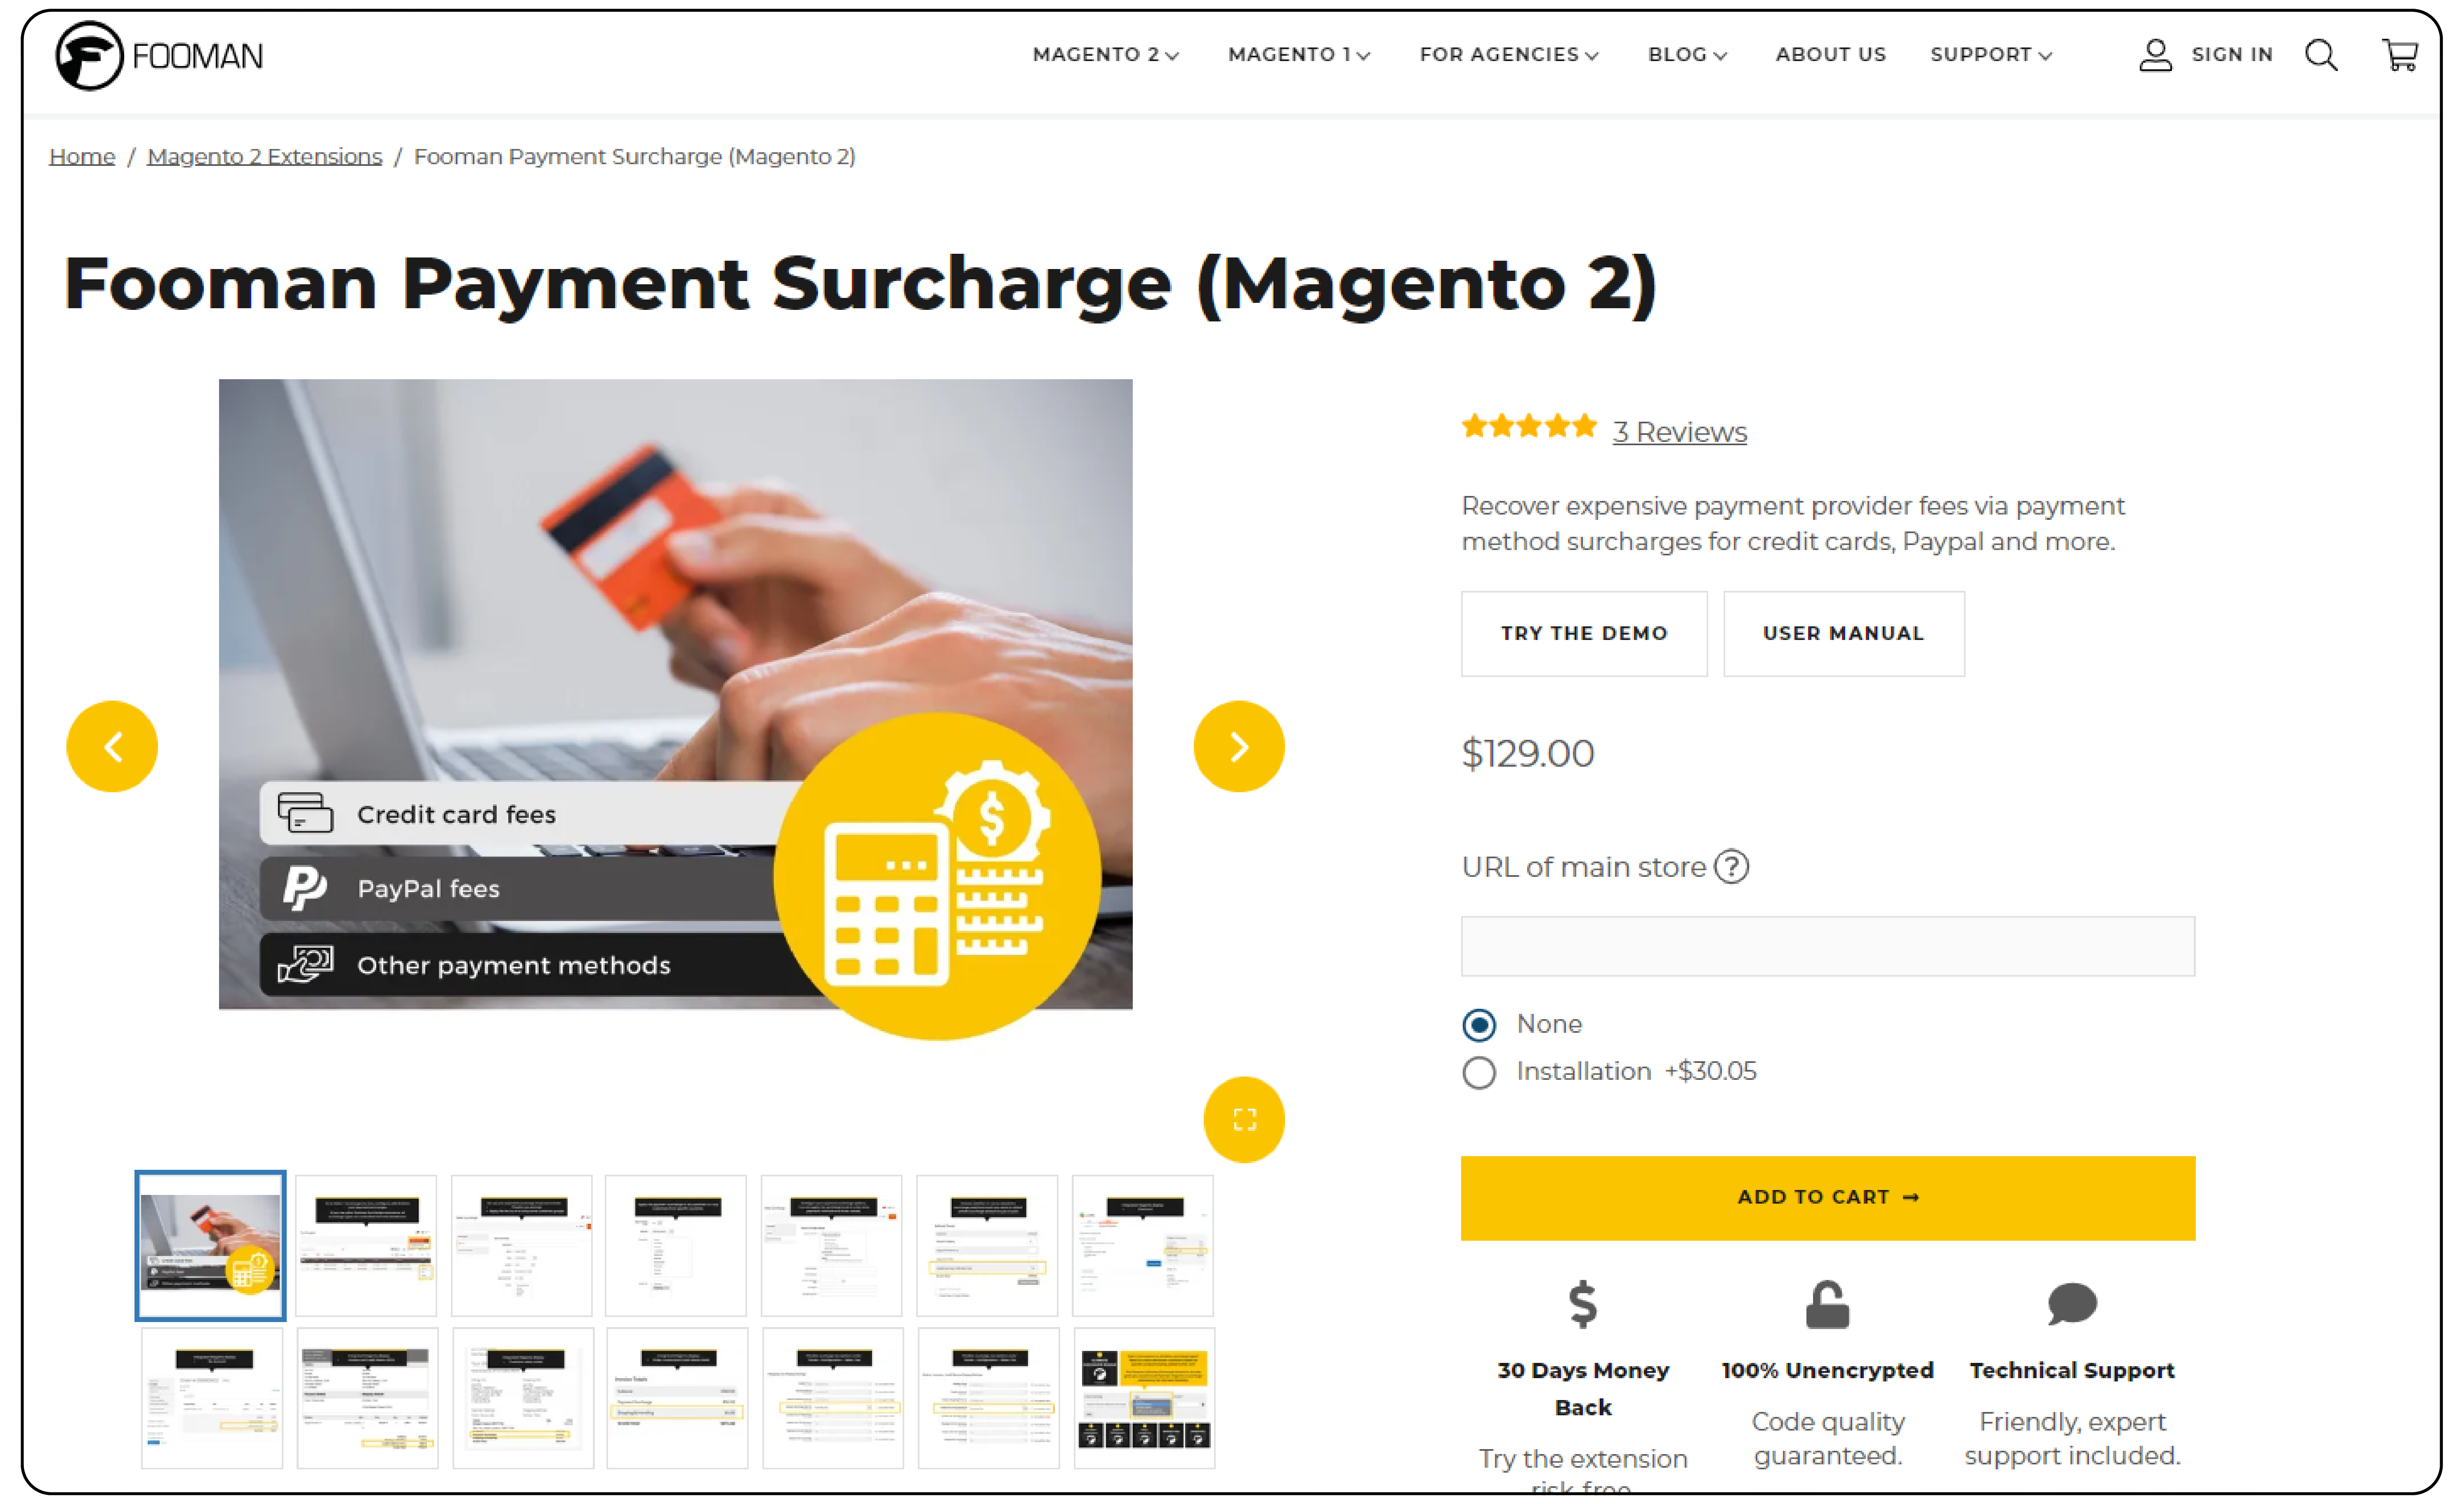2464x1504 pixels.
Task: Select the None radio button option
Action: (1478, 1023)
